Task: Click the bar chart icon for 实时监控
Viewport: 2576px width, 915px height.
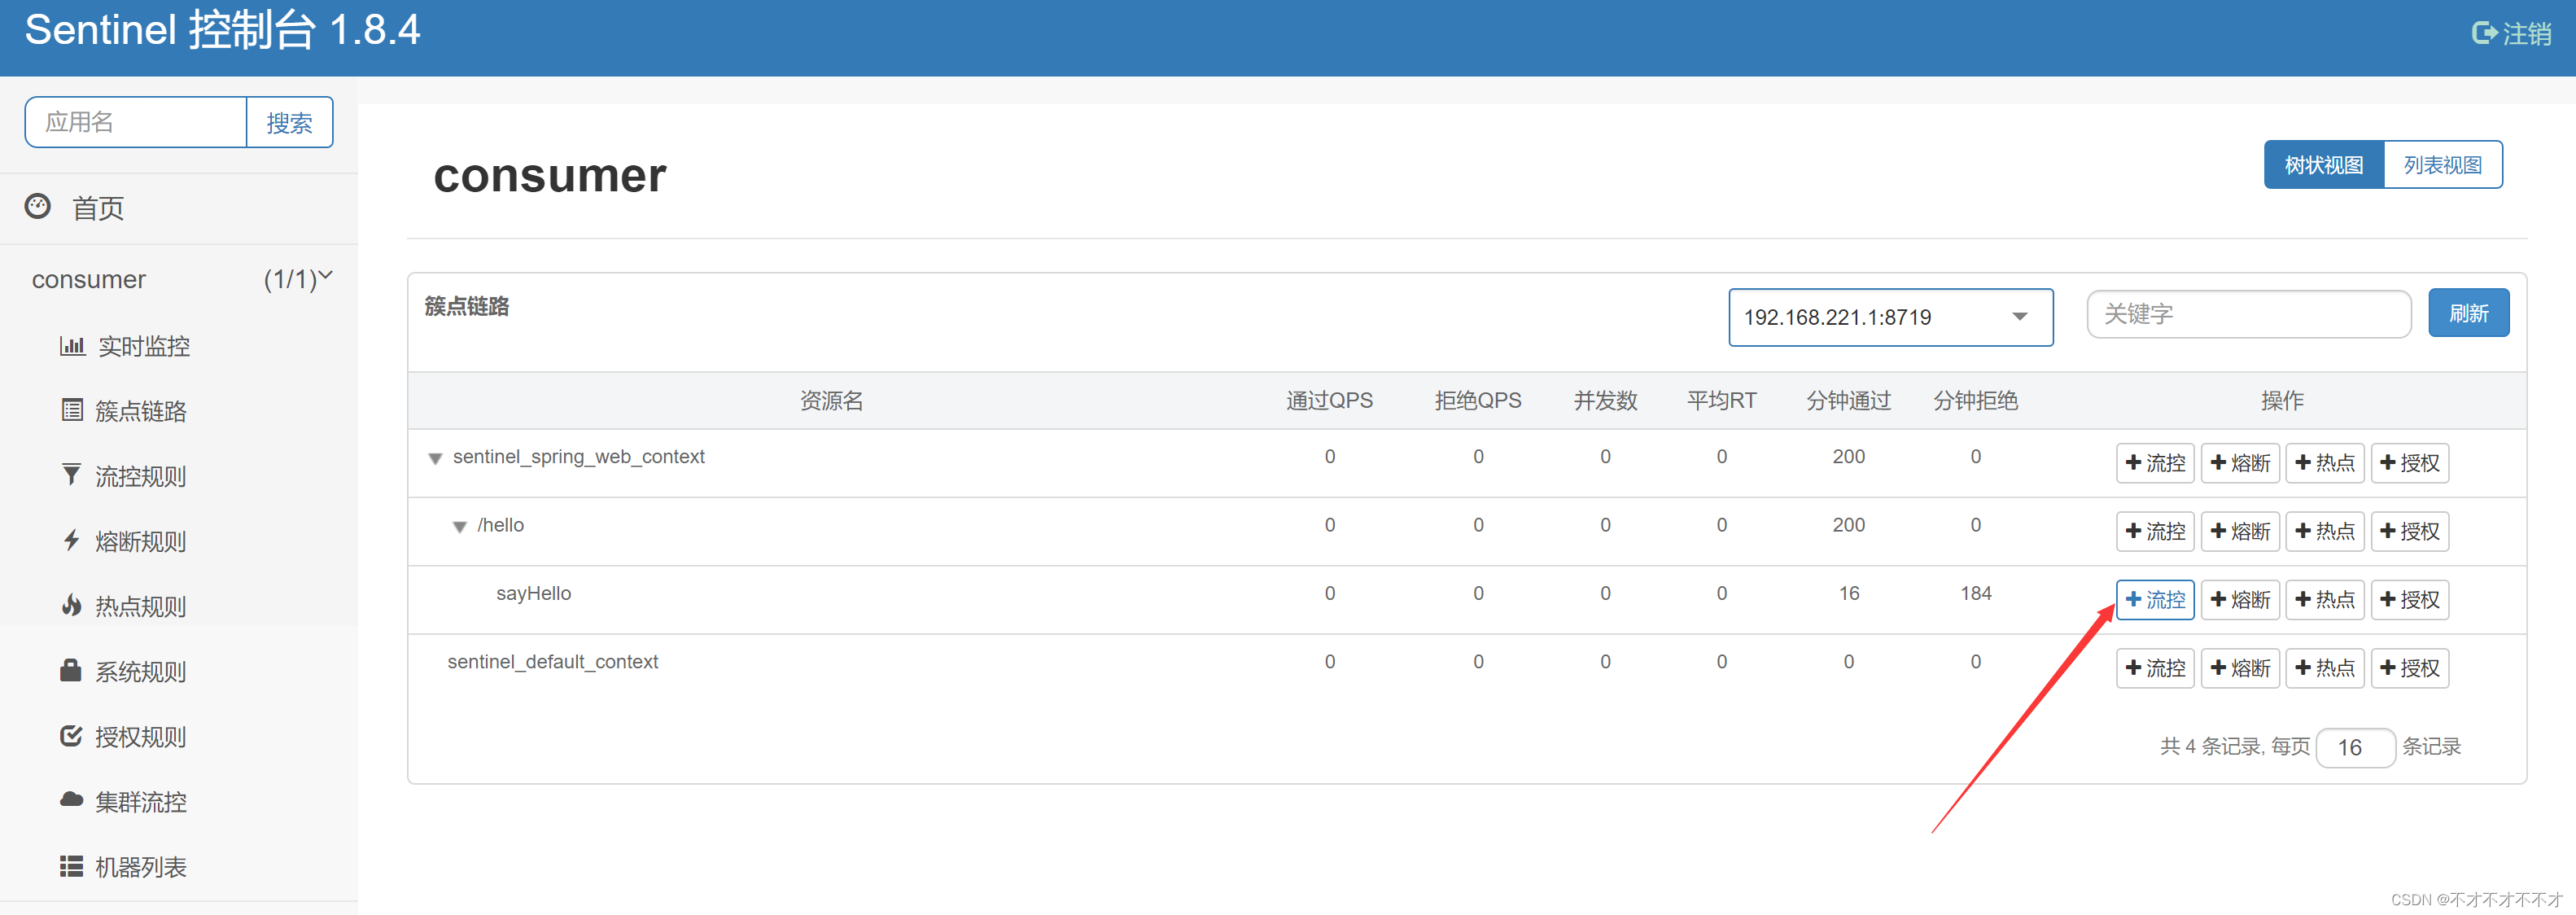Action: click(x=72, y=345)
